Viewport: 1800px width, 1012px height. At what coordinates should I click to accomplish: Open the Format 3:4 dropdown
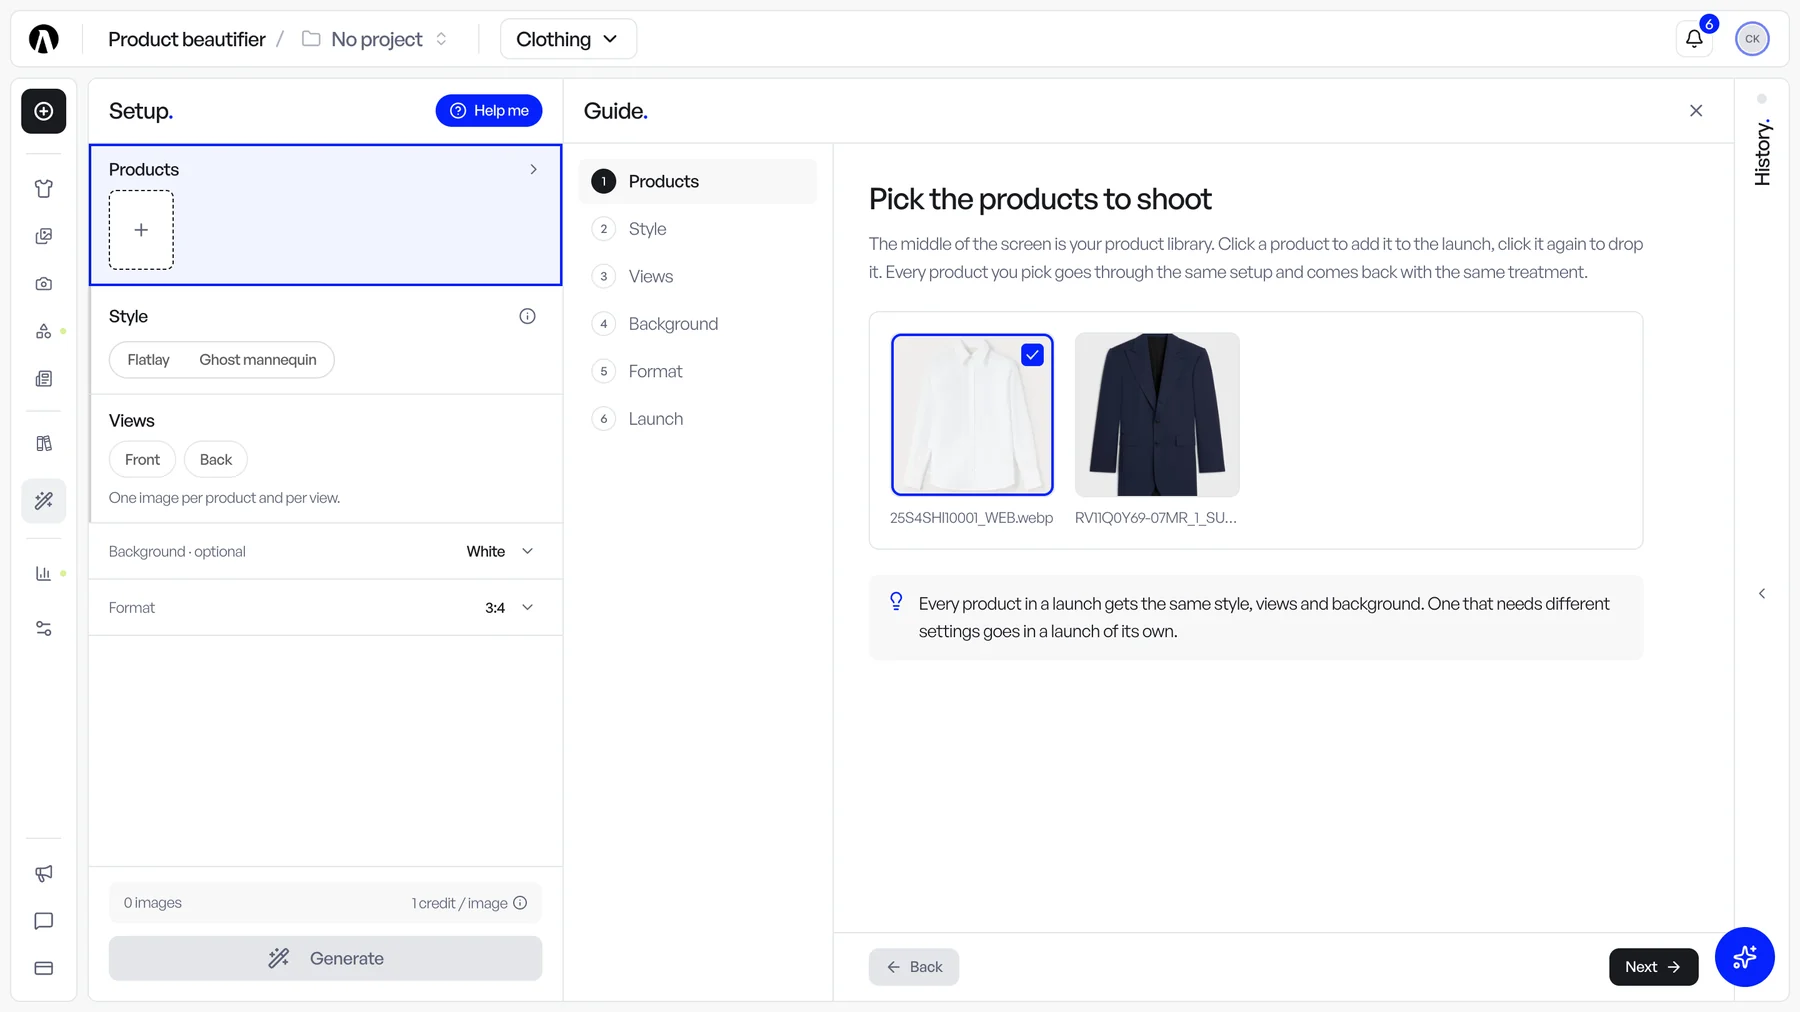coord(509,608)
